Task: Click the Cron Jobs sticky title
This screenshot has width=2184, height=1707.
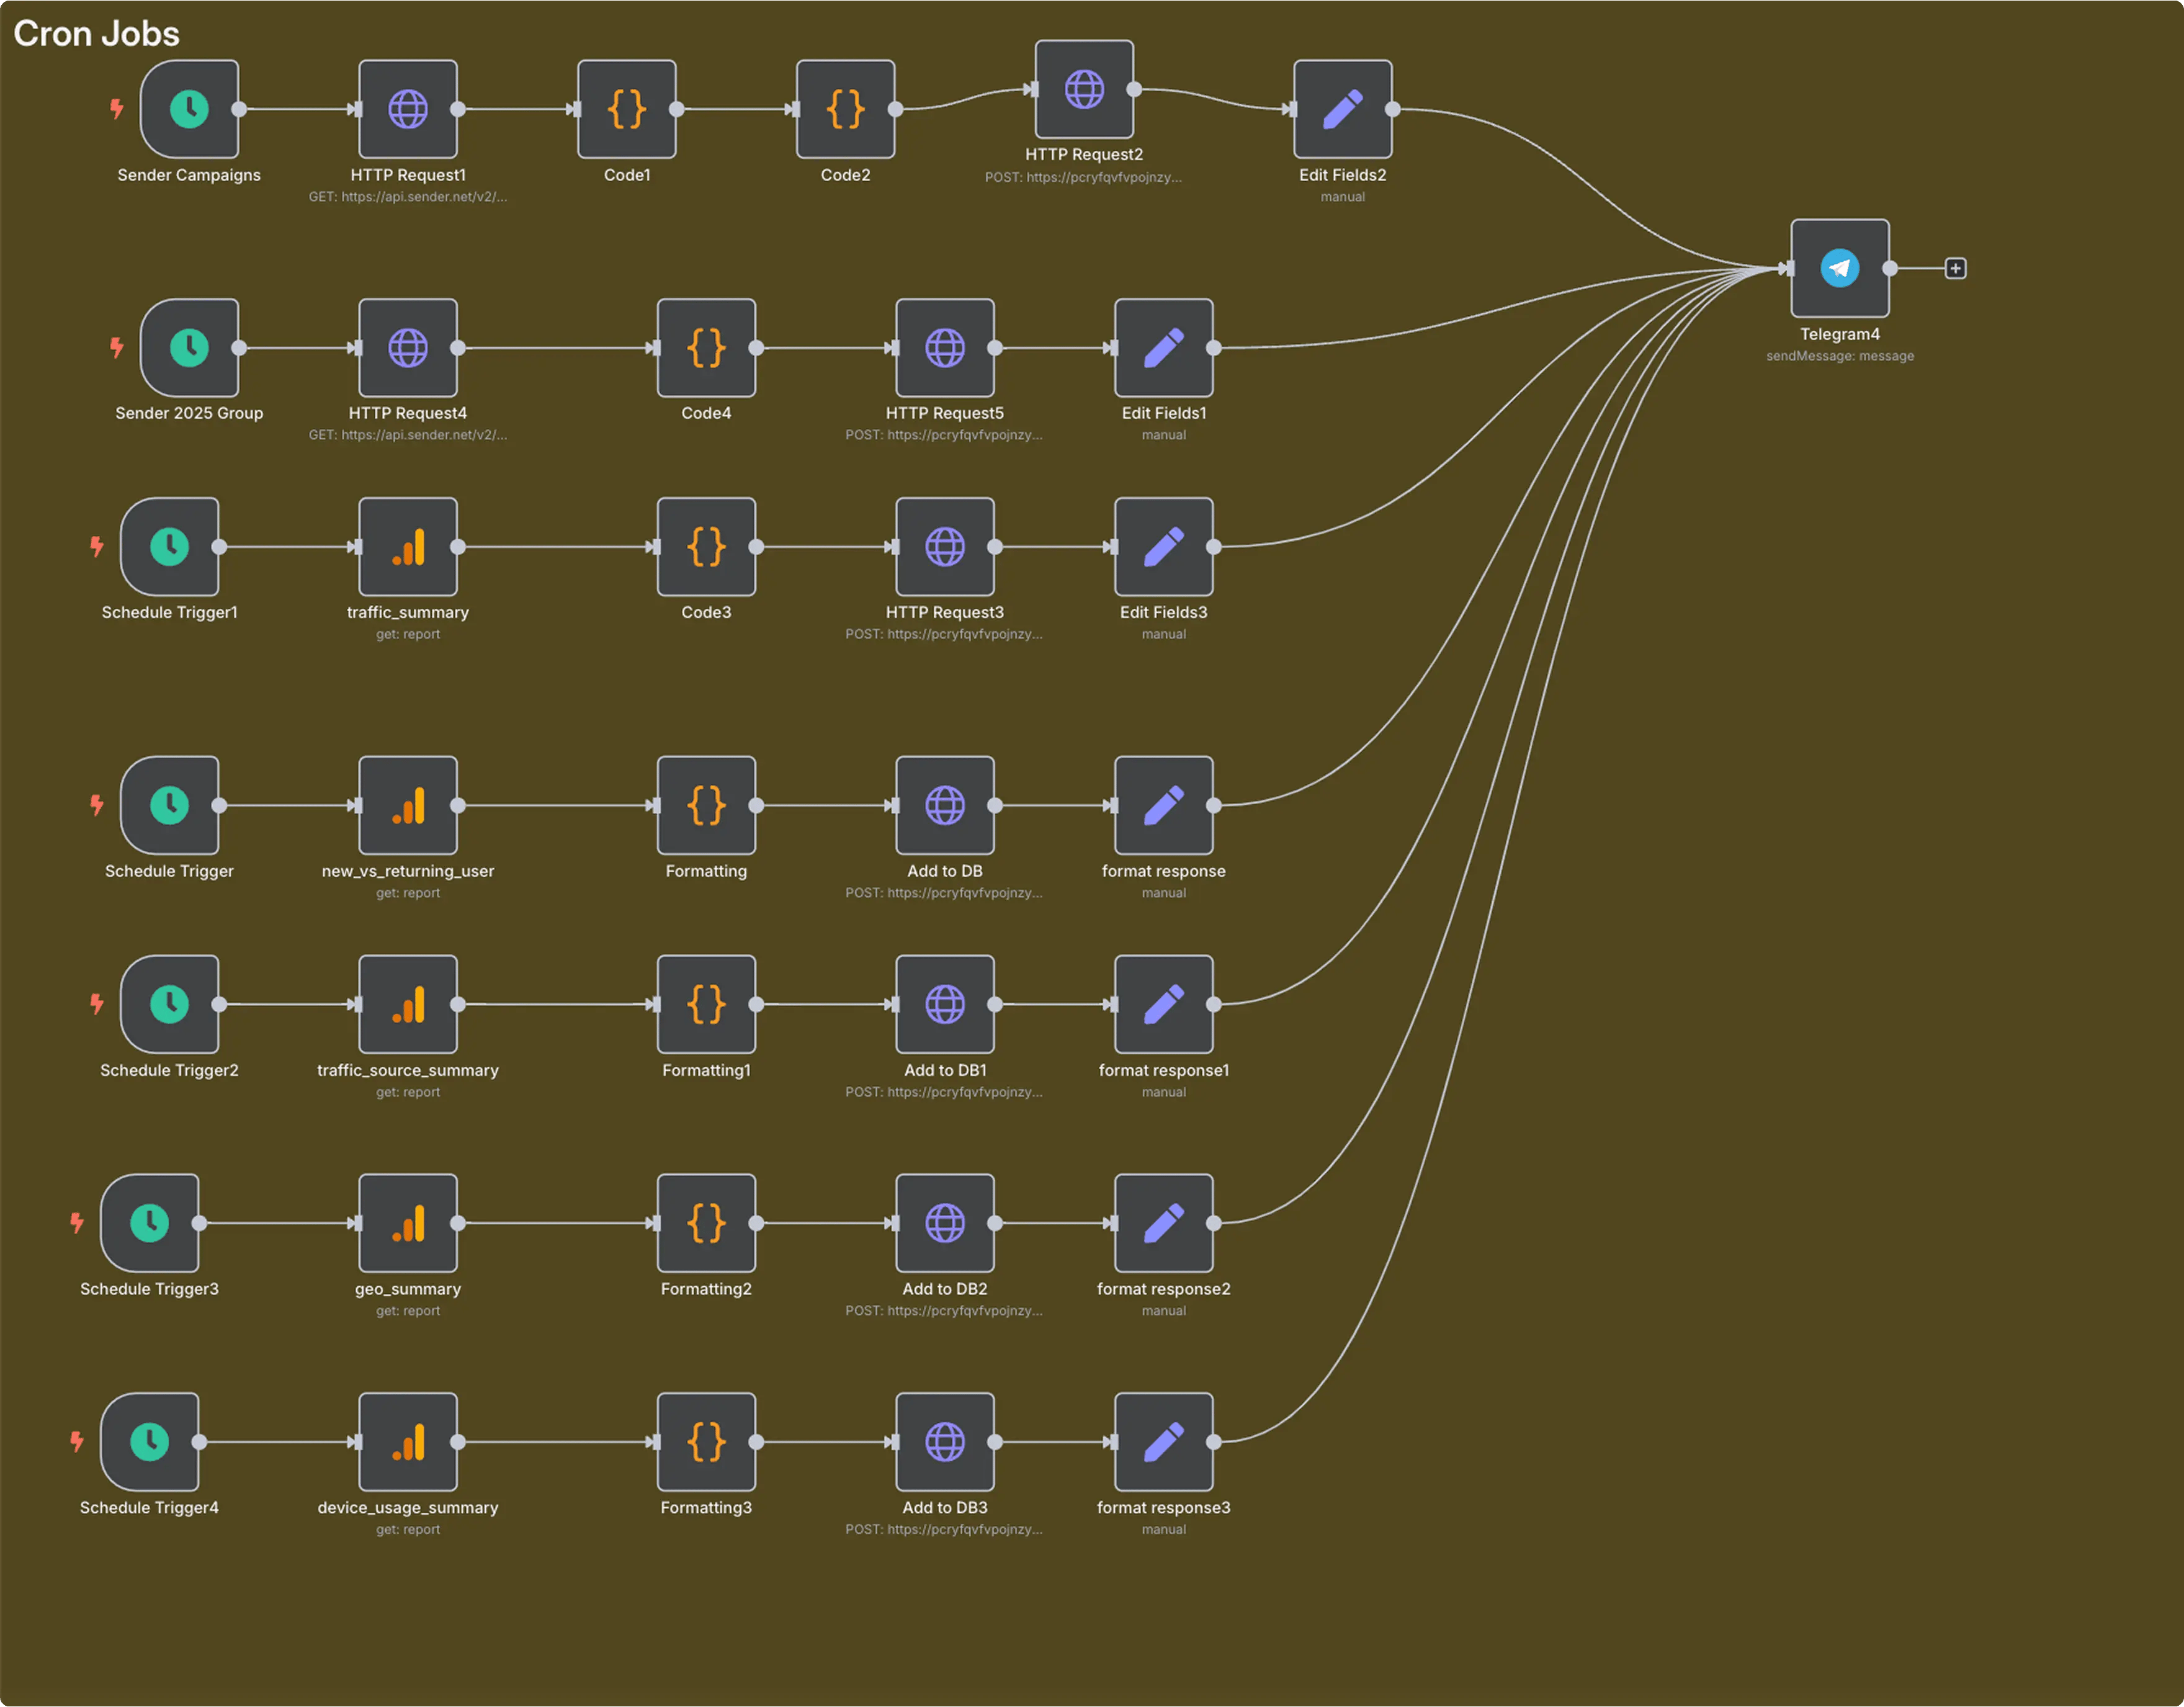Action: [96, 34]
